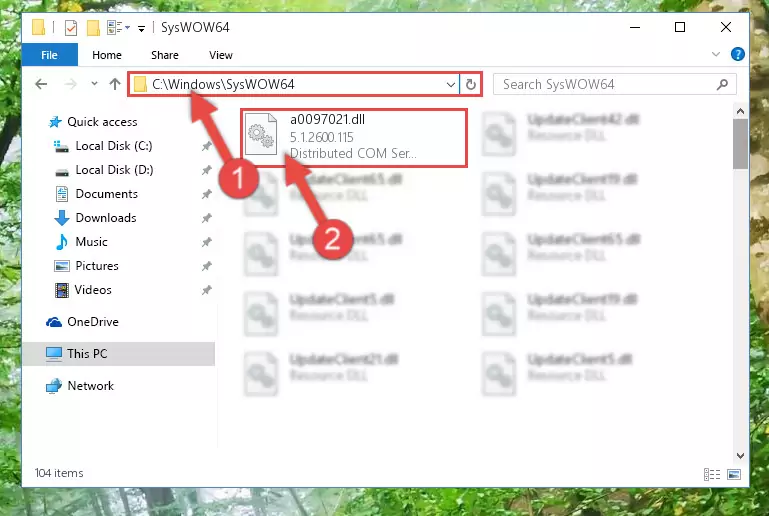Click the pin icon beside Videos

[x=206, y=290]
